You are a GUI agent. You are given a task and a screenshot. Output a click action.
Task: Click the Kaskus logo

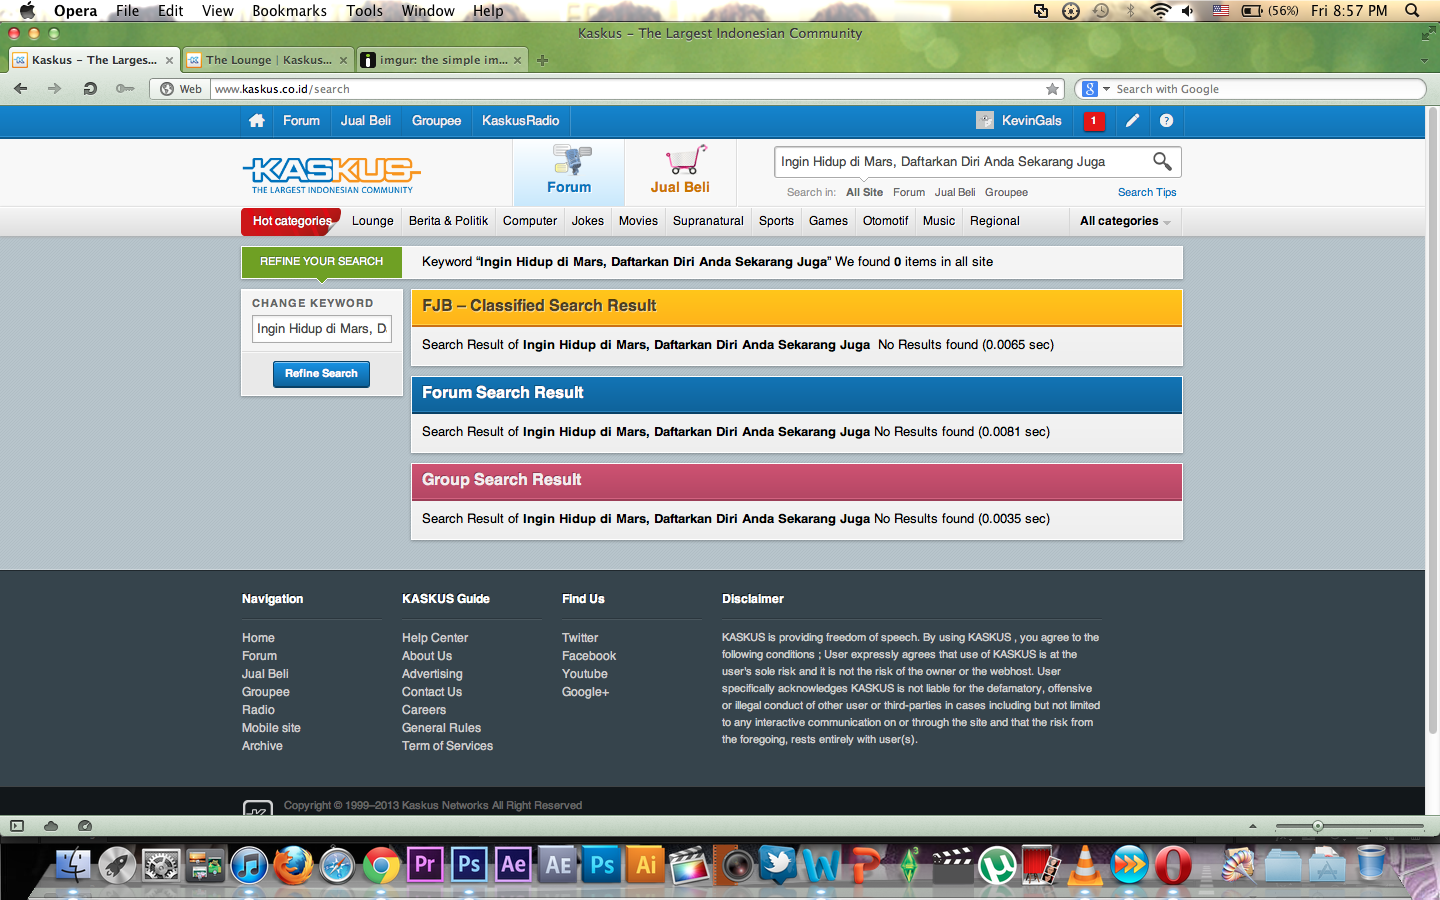[x=332, y=174]
